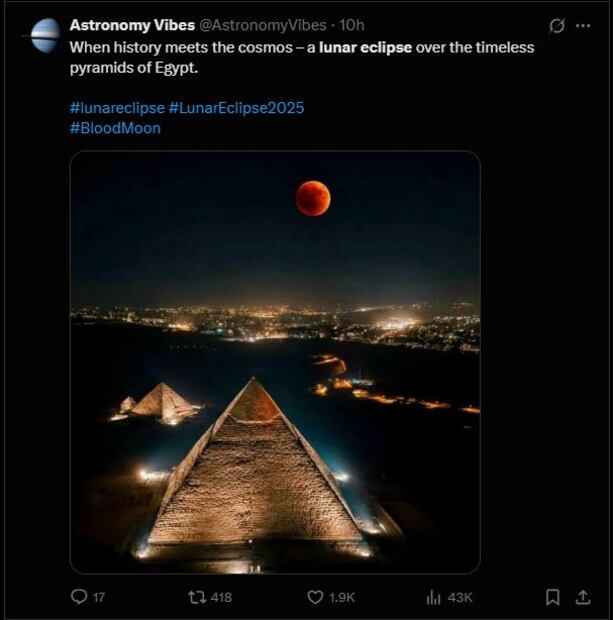
Task: Open the Grok explain-post icon
Action: pos(557,26)
